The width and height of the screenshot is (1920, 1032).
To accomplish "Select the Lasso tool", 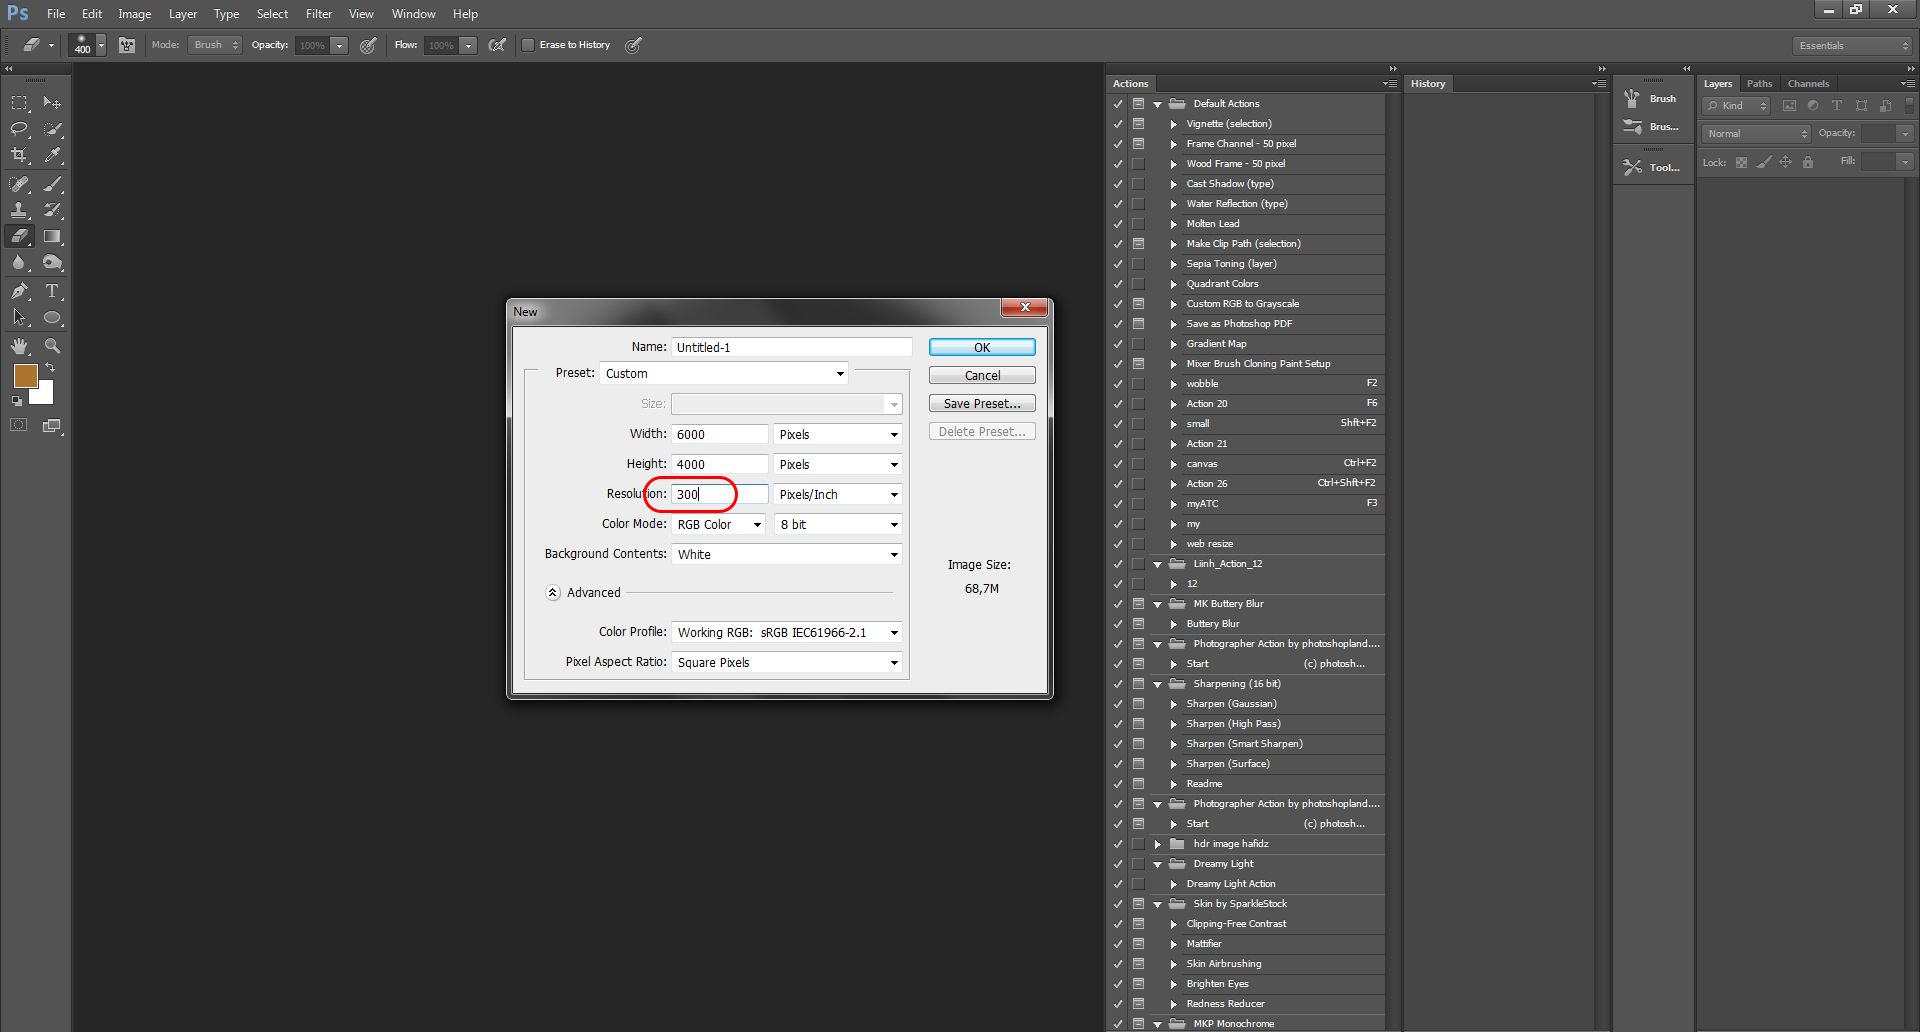I will click(x=19, y=129).
